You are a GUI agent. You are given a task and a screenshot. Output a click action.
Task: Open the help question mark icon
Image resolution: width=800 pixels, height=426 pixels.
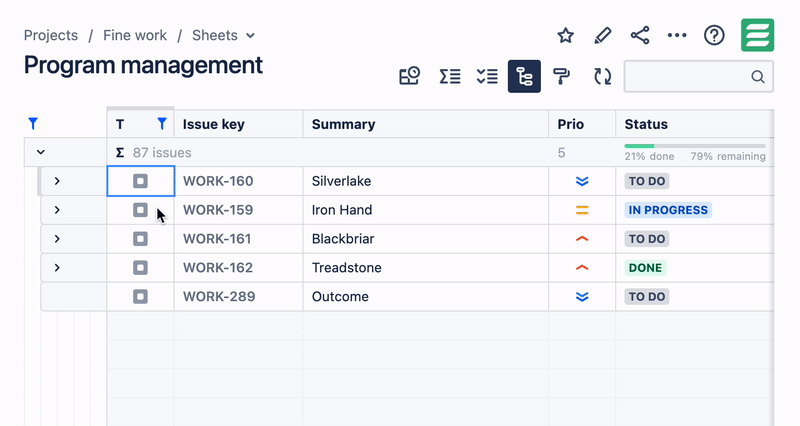[x=714, y=35]
